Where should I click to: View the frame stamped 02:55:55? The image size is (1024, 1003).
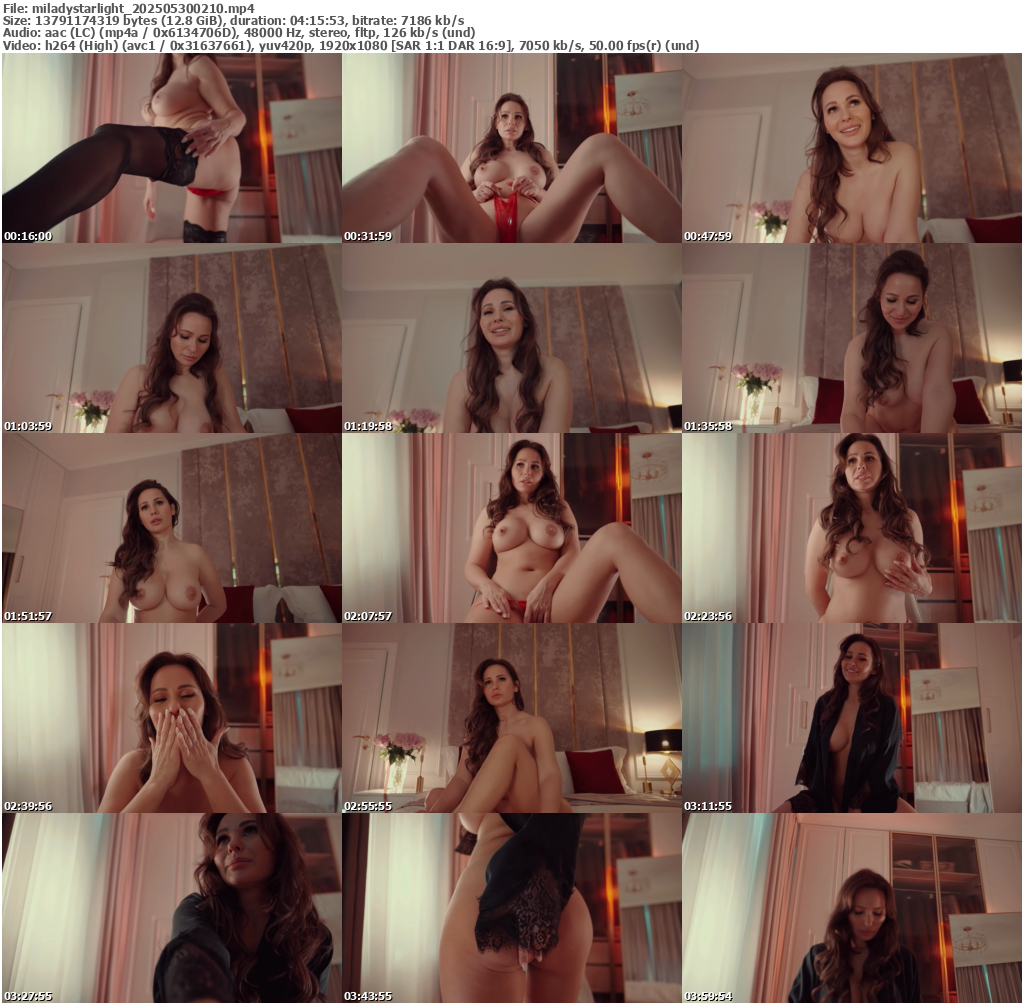(512, 718)
